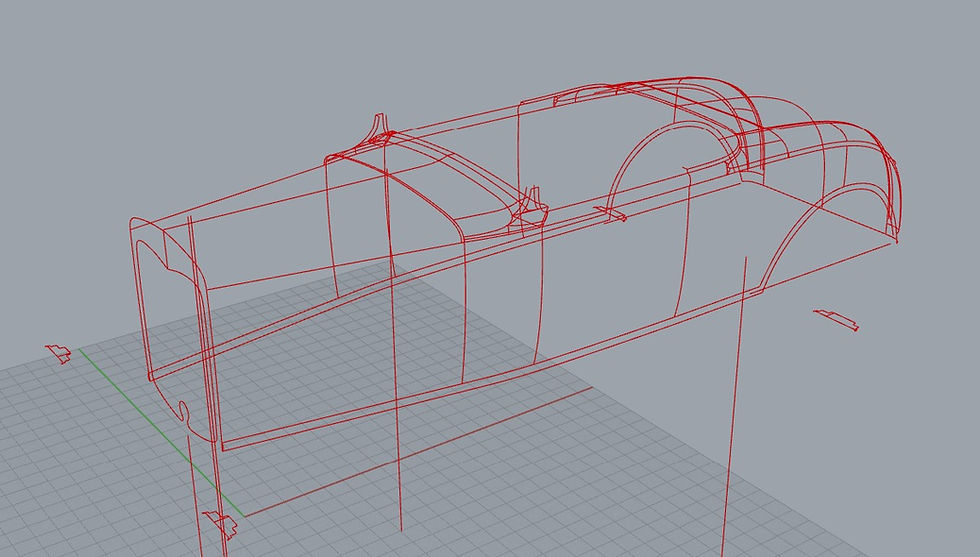980x557 pixels.
Task: Pick the small profile curve at green axis top end
Action: coord(58,354)
